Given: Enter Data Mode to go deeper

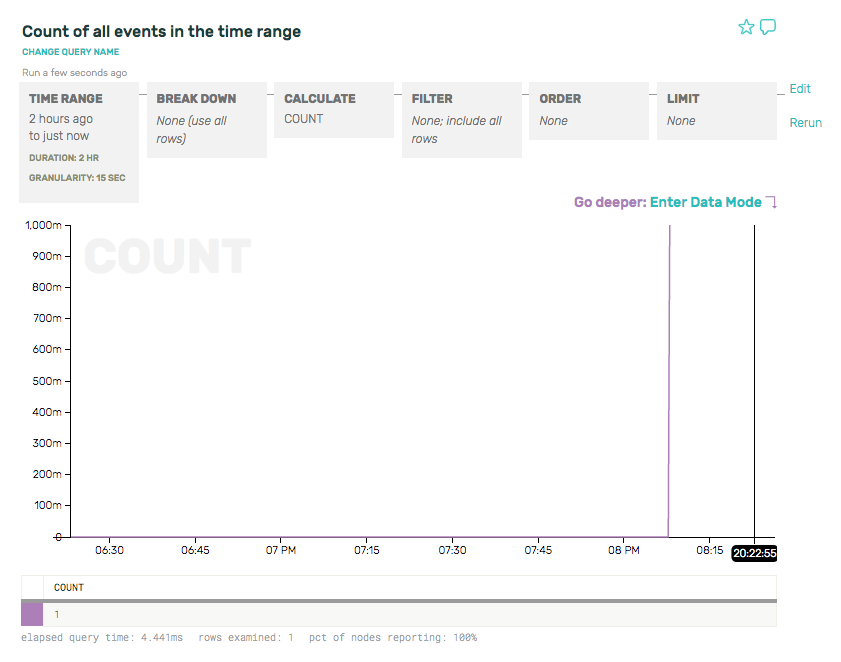Looking at the screenshot, I should (x=705, y=202).
